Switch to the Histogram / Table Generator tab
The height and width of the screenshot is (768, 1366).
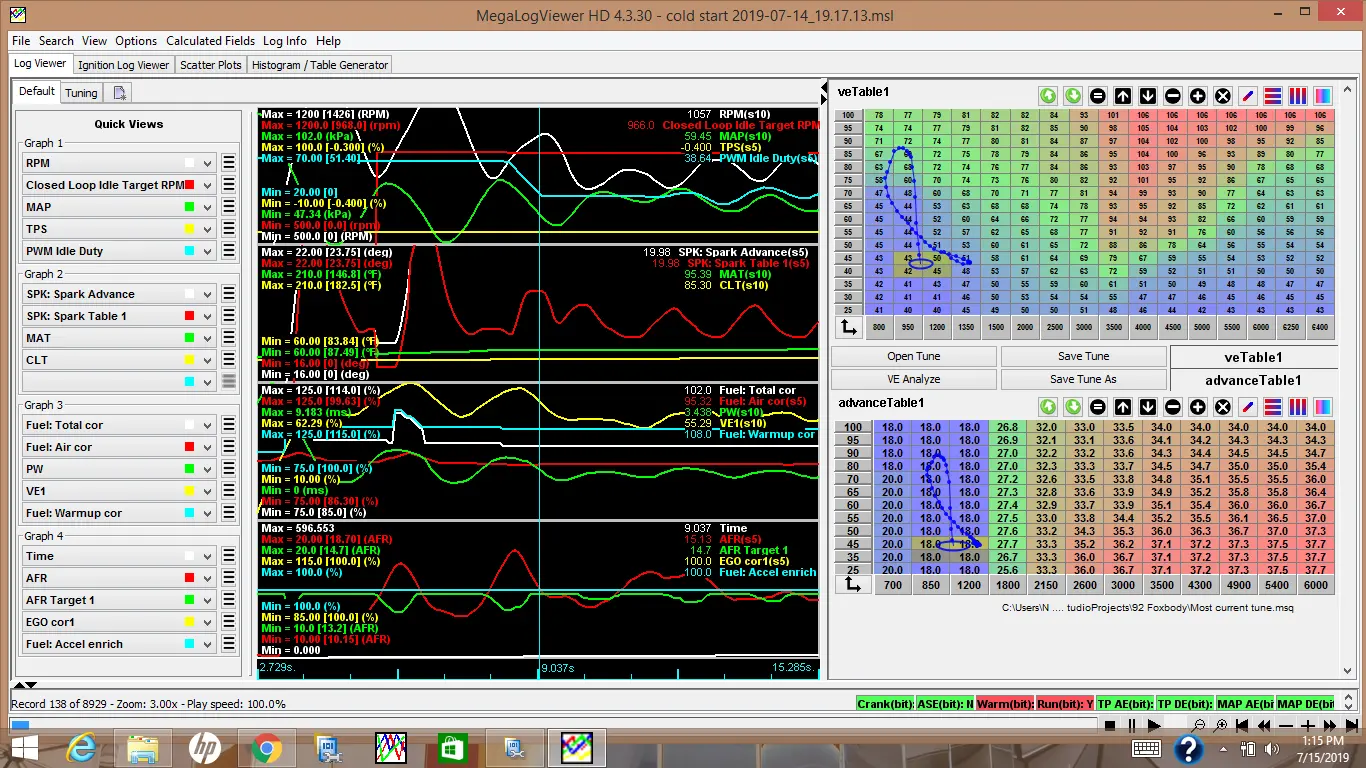320,65
